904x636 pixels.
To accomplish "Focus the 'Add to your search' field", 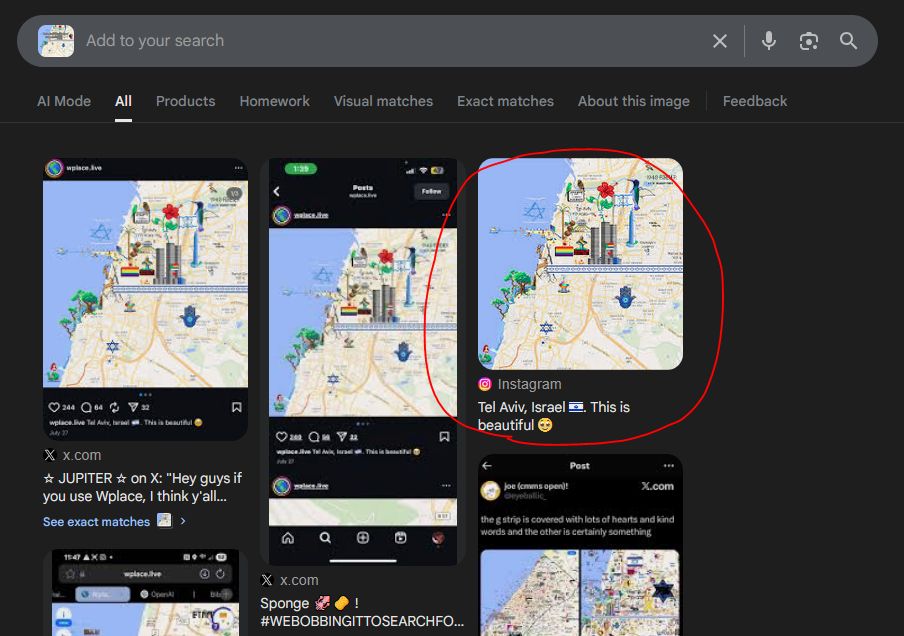I will coord(392,41).
